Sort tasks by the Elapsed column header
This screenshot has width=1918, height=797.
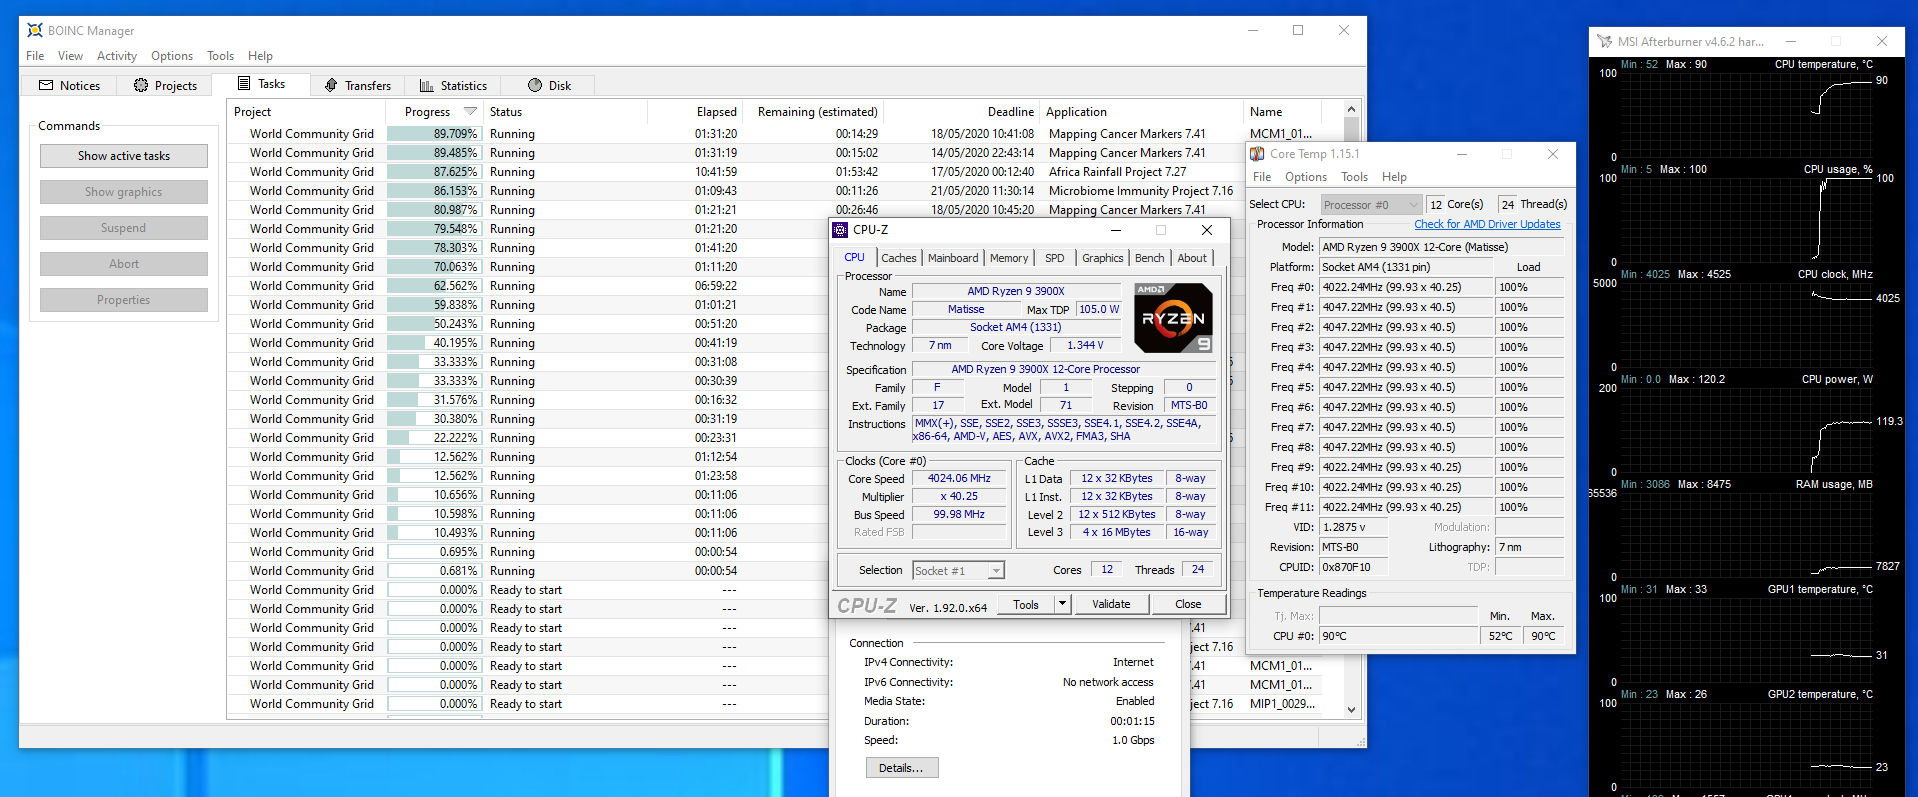click(694, 112)
